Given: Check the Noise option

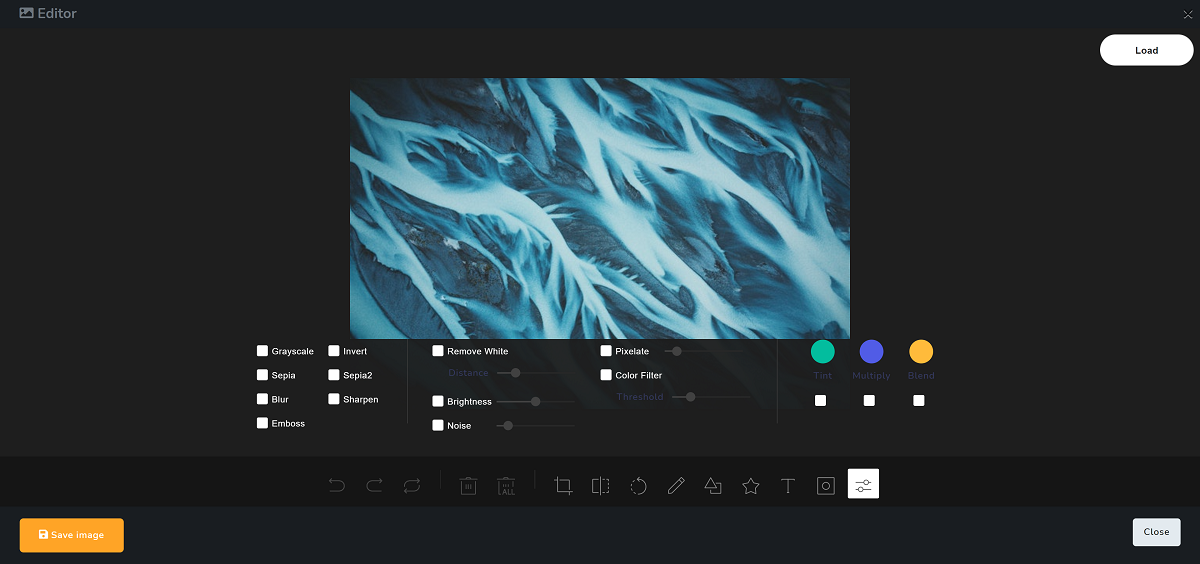Looking at the screenshot, I should click(438, 425).
